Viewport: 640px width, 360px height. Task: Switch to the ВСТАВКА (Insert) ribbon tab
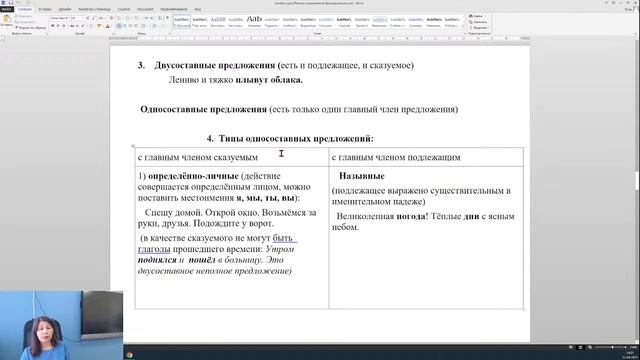44,9
